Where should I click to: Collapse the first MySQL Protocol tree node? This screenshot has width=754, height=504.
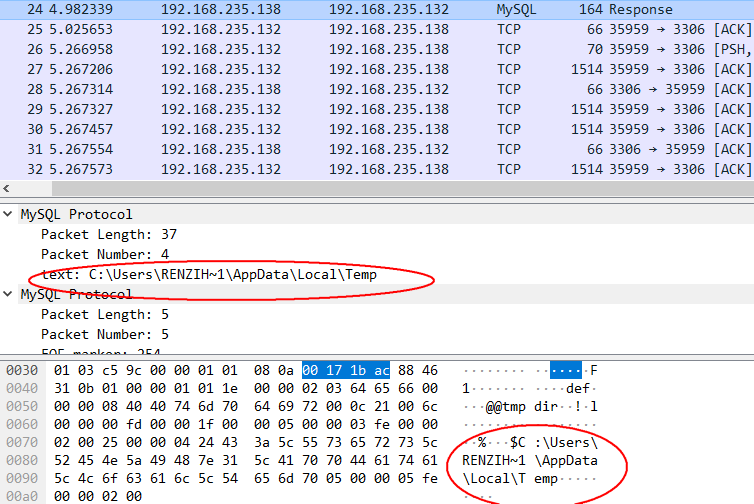[x=10, y=214]
